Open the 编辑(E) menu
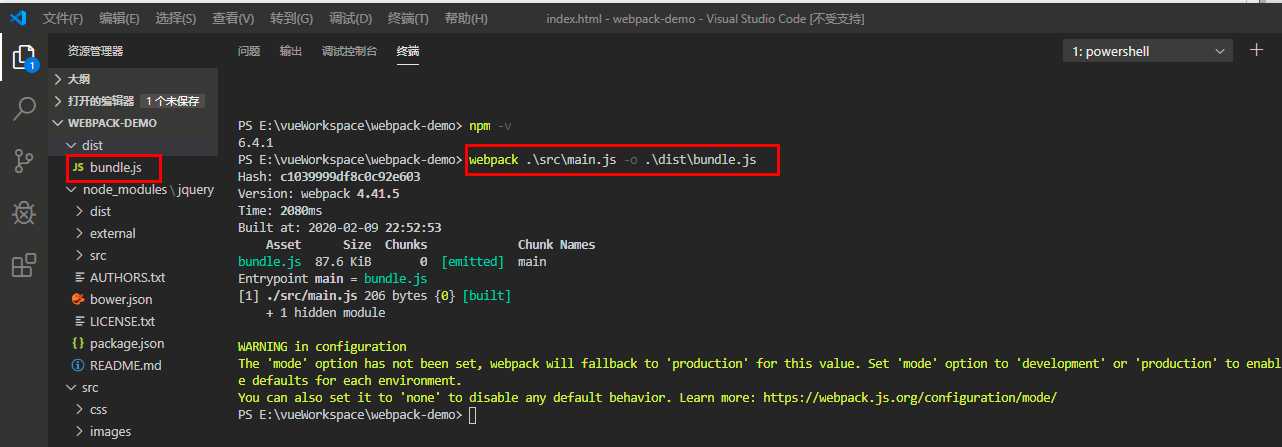1282x447 pixels. pos(120,19)
